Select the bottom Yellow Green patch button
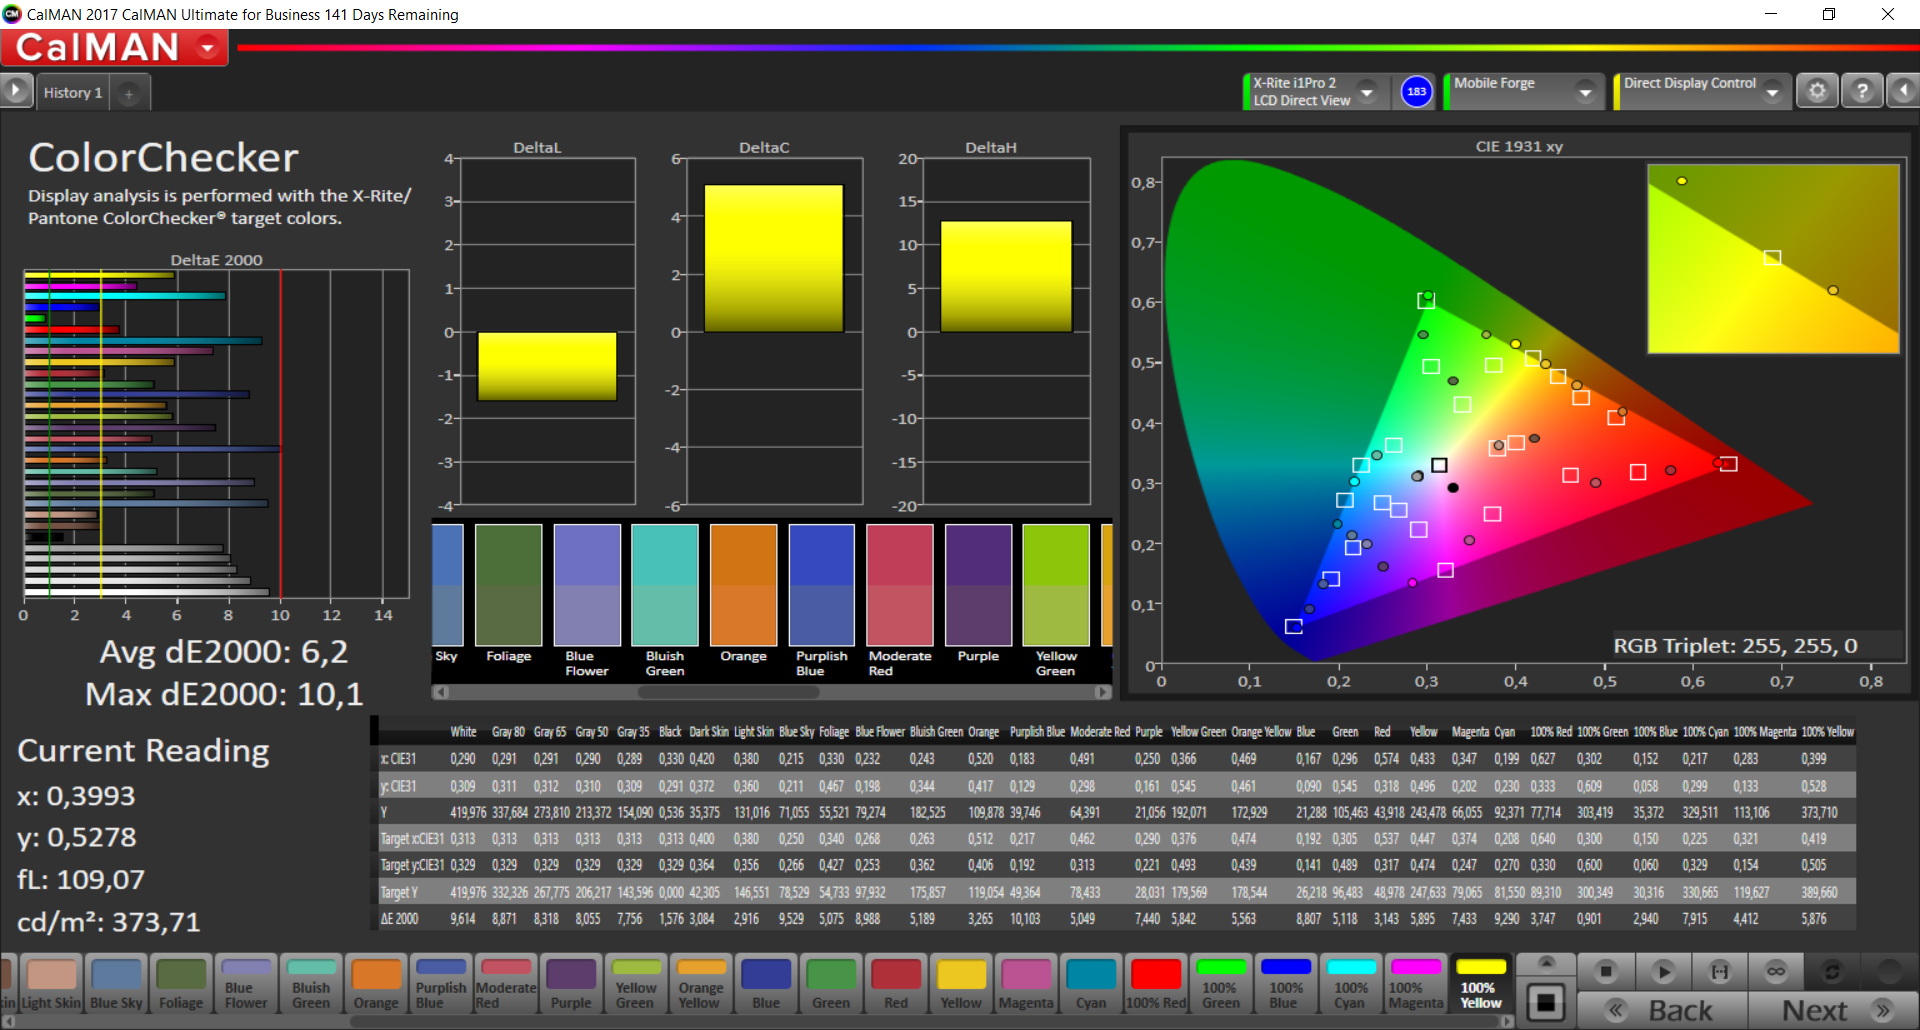 (x=636, y=984)
